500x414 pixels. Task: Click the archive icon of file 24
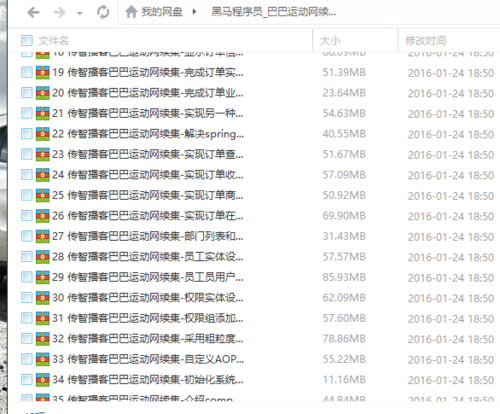point(43,175)
